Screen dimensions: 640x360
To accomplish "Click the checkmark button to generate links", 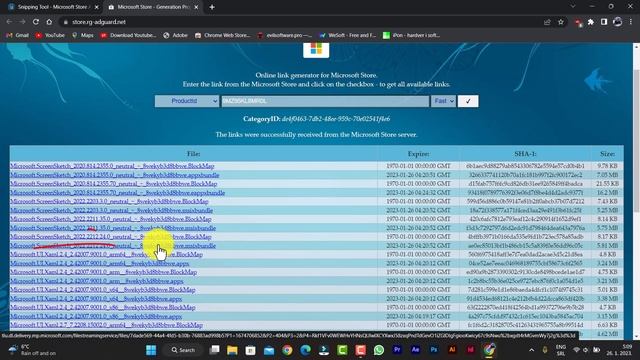I will coord(468,101).
